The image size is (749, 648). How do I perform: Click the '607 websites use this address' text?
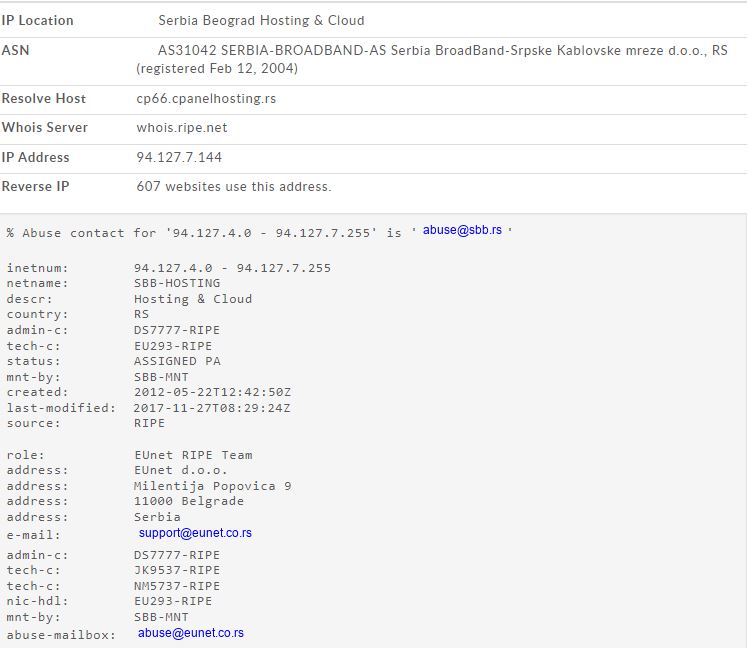234,187
